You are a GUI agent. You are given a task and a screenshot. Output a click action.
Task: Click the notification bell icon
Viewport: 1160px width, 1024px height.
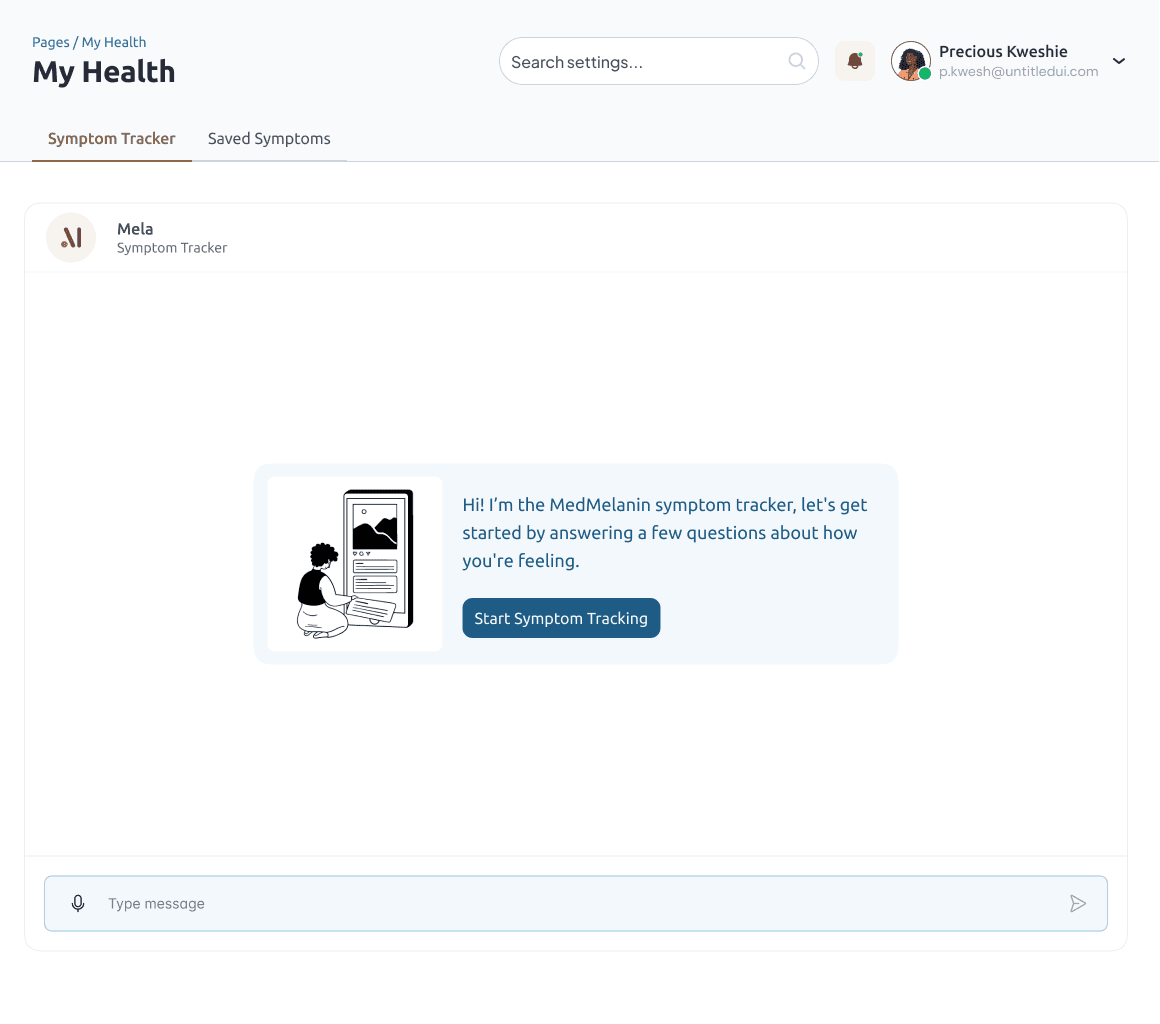point(854,61)
